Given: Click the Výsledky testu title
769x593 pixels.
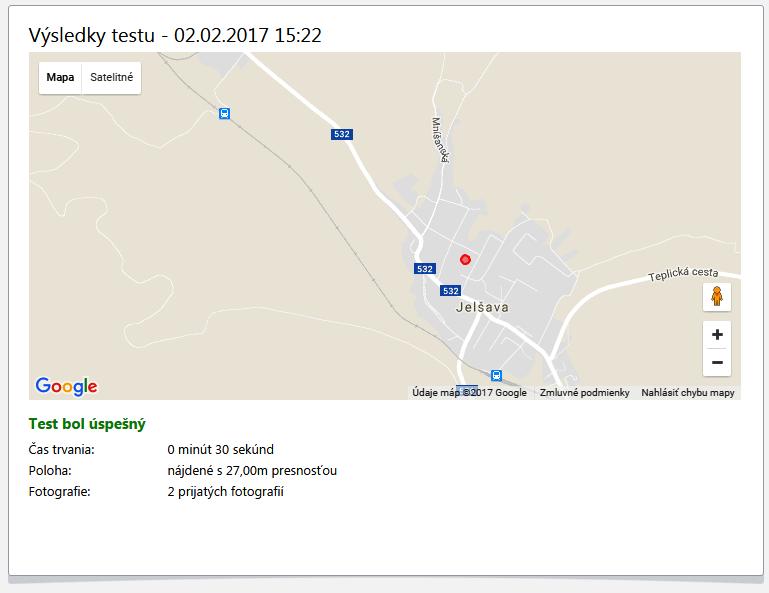Looking at the screenshot, I should pyautogui.click(x=92, y=35).
